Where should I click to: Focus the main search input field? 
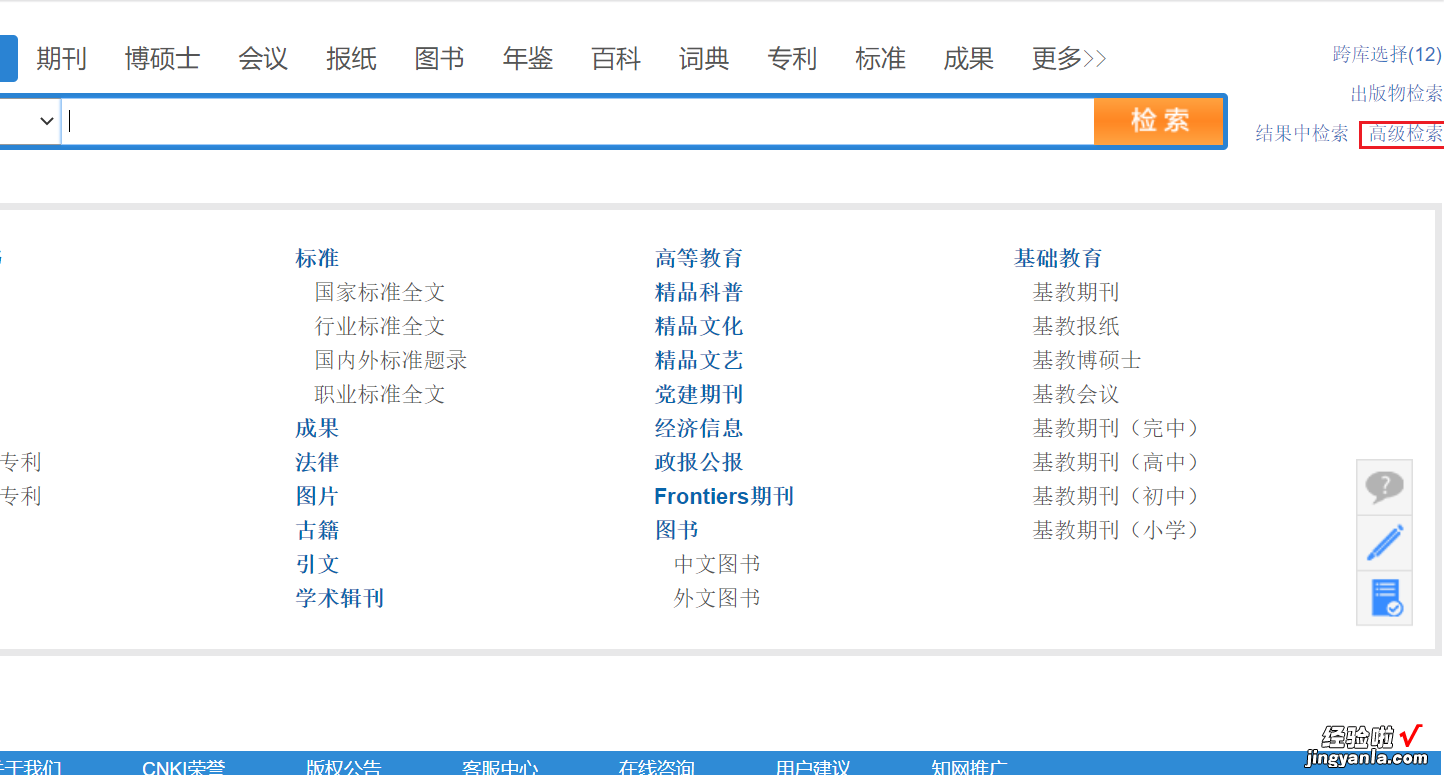[578, 121]
